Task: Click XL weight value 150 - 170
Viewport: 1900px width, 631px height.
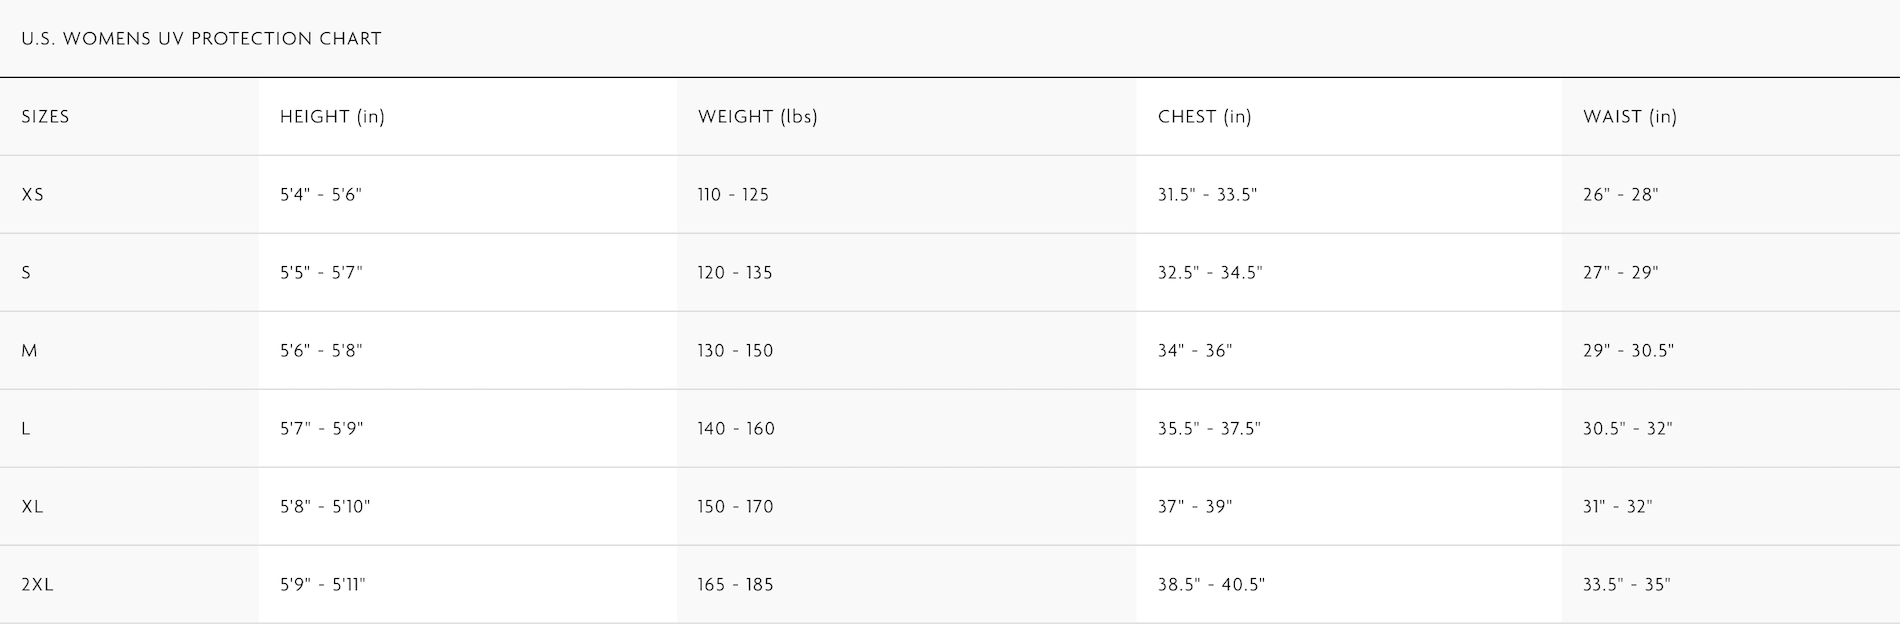Action: pos(735,507)
